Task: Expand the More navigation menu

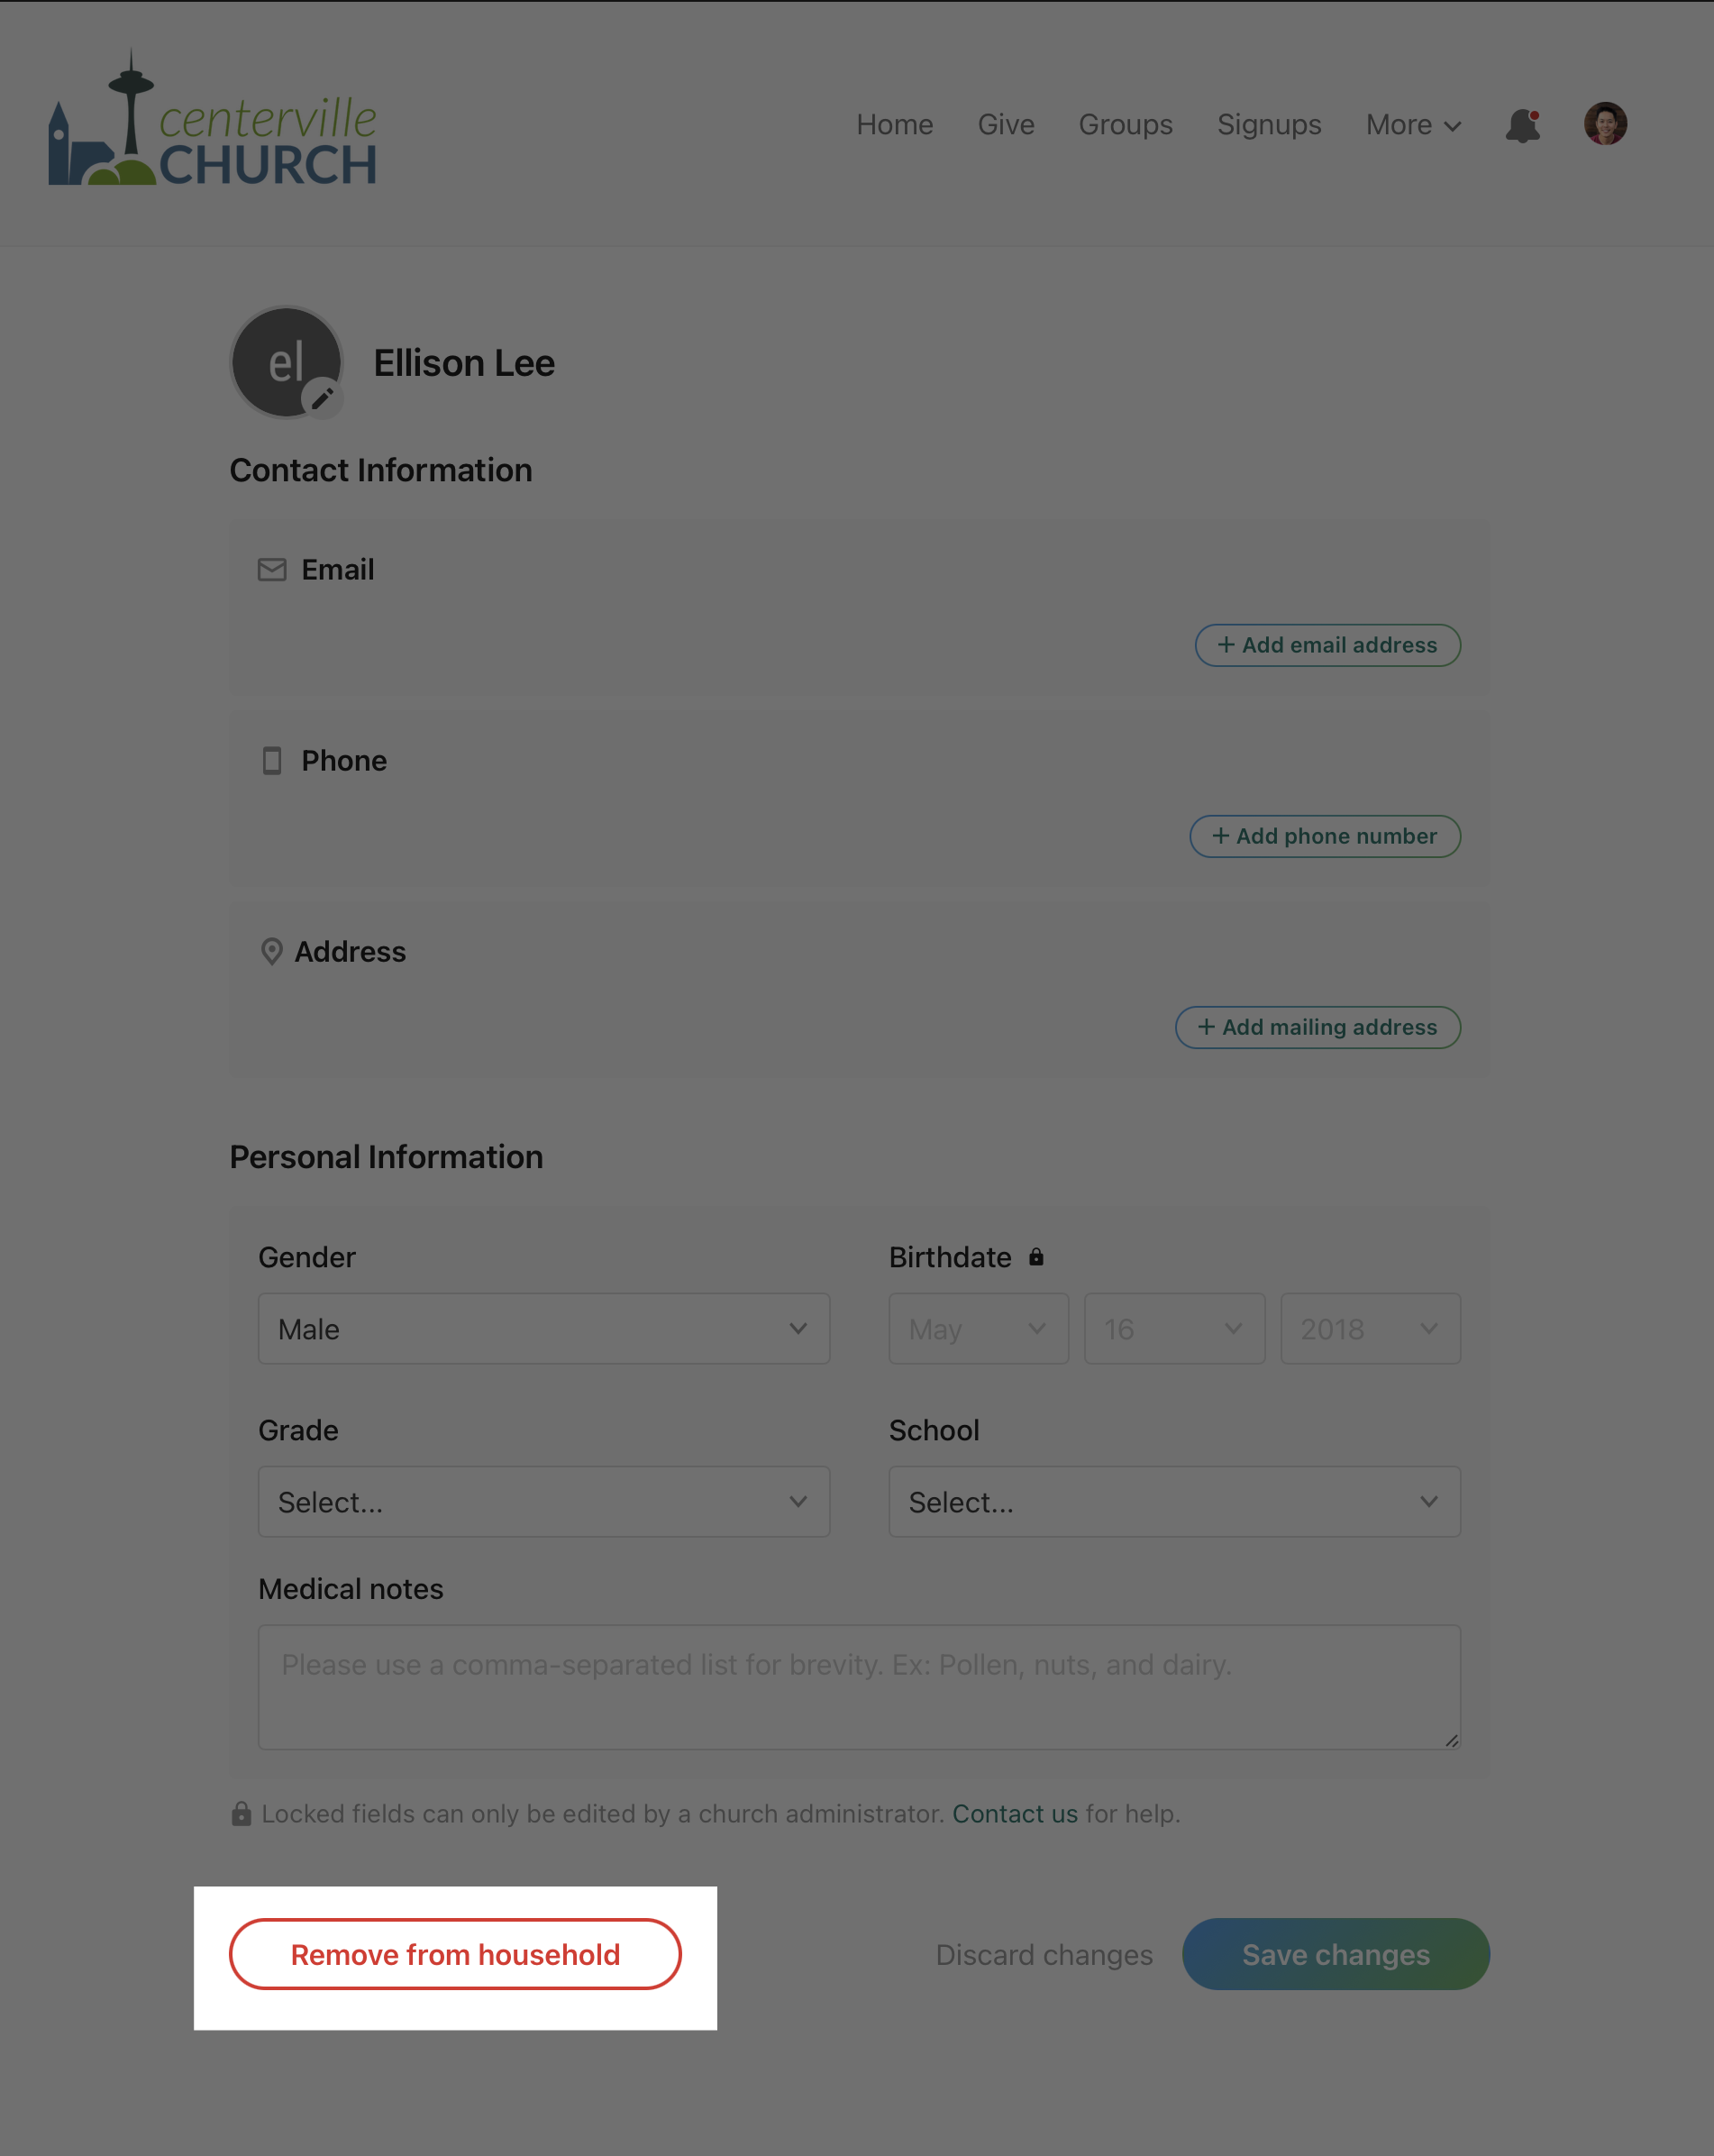Action: coord(1413,125)
